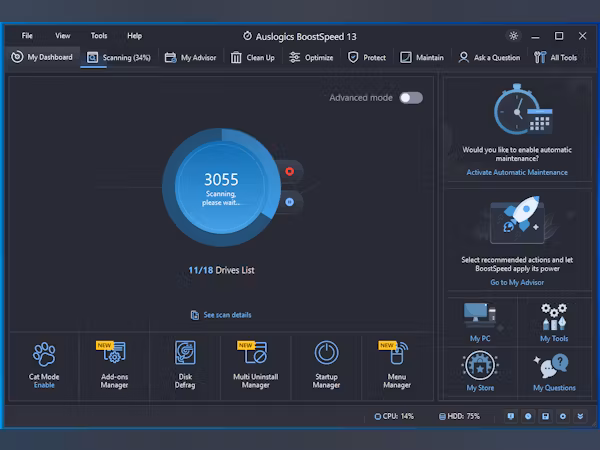Viewport: 600px width, 450px height.
Task: Click Activate Automatic Maintenance link
Action: [x=516, y=172]
